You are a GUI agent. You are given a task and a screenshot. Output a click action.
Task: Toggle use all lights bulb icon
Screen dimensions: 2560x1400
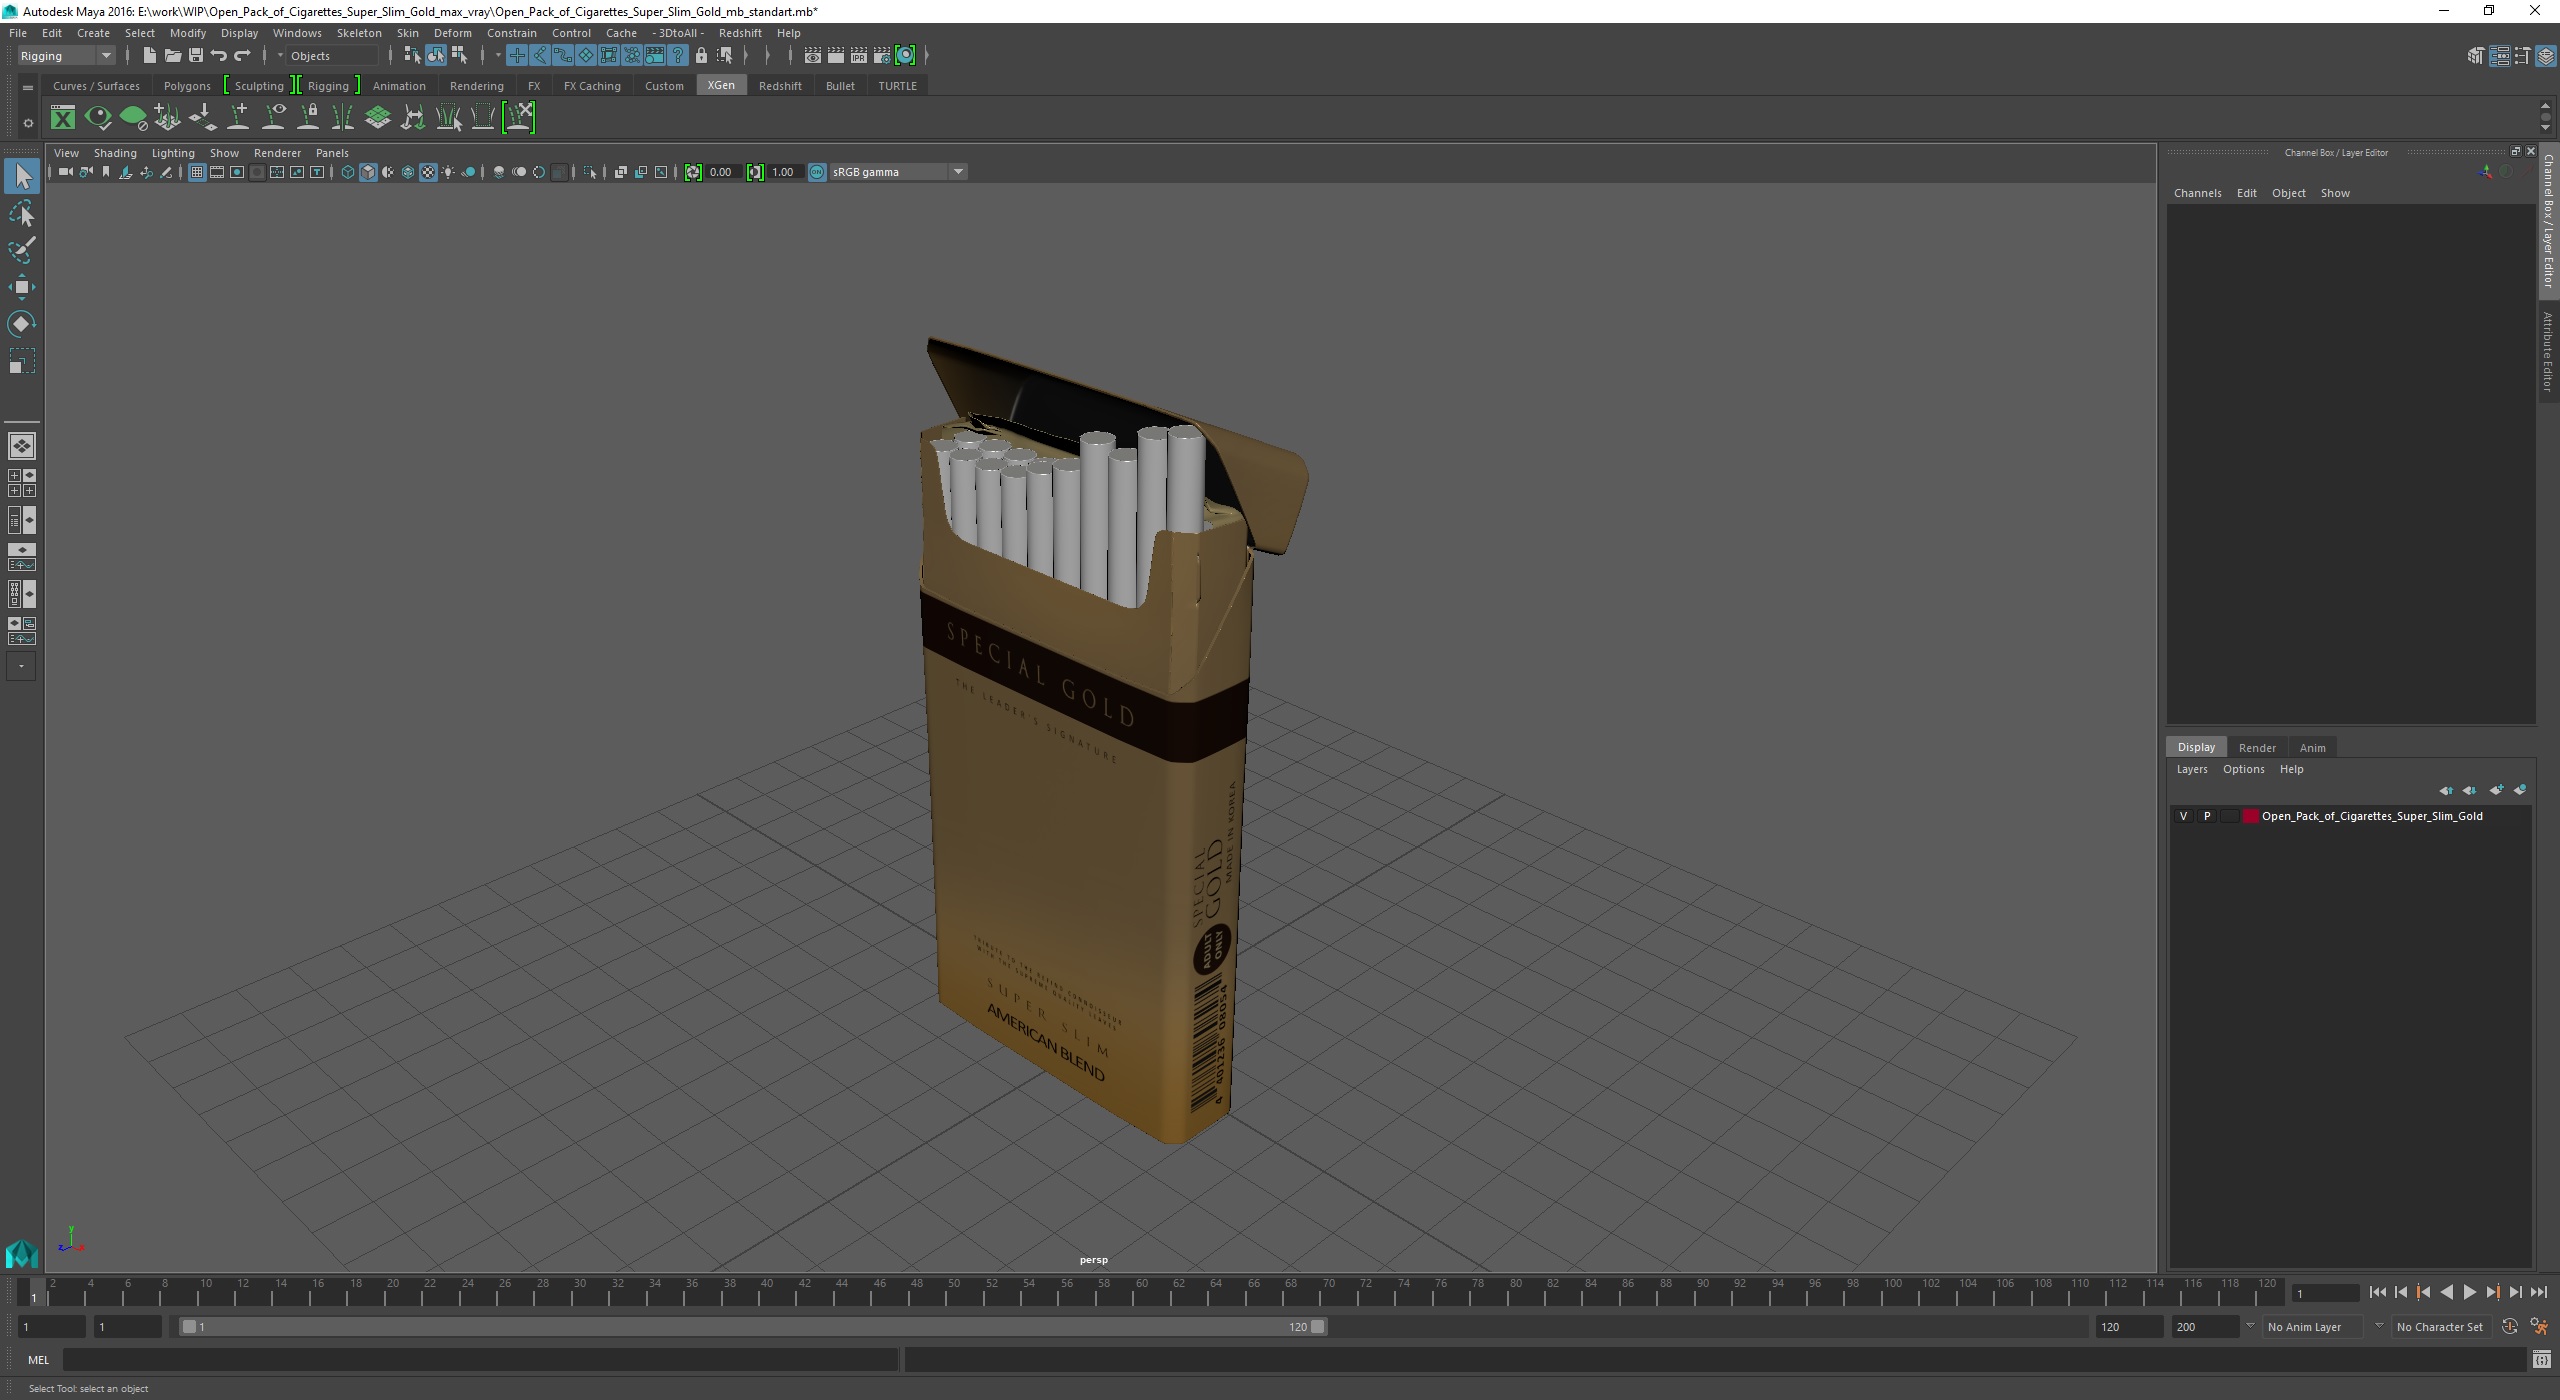coord(448,172)
